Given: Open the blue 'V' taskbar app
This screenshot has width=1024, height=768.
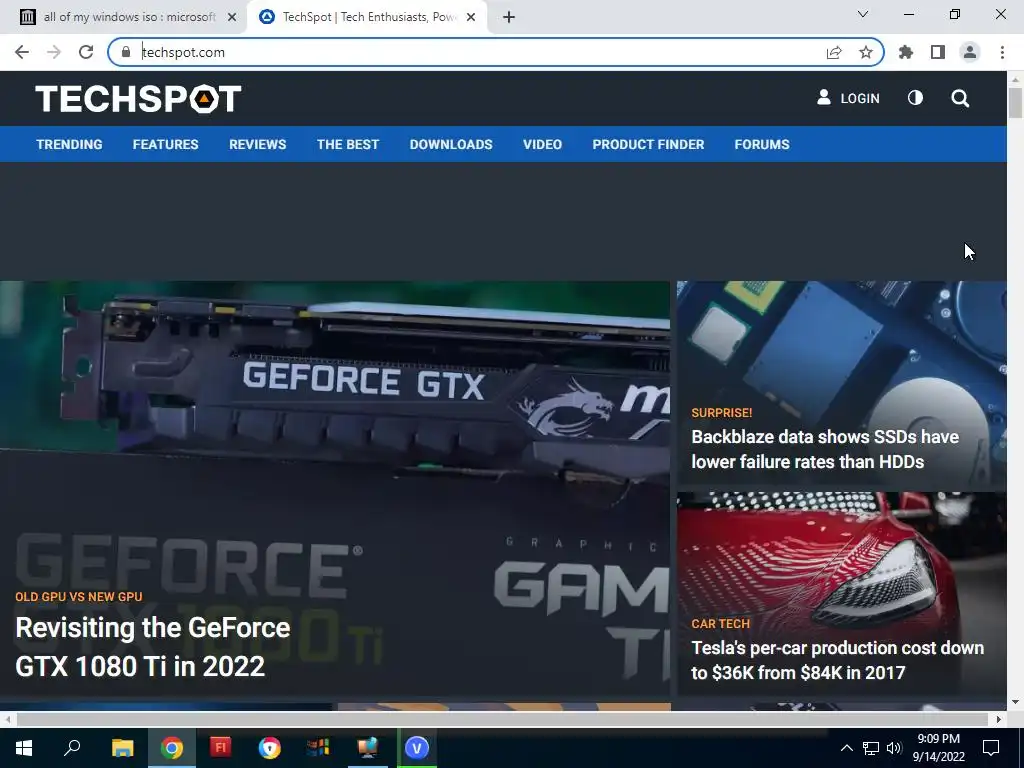Looking at the screenshot, I should (x=417, y=748).
